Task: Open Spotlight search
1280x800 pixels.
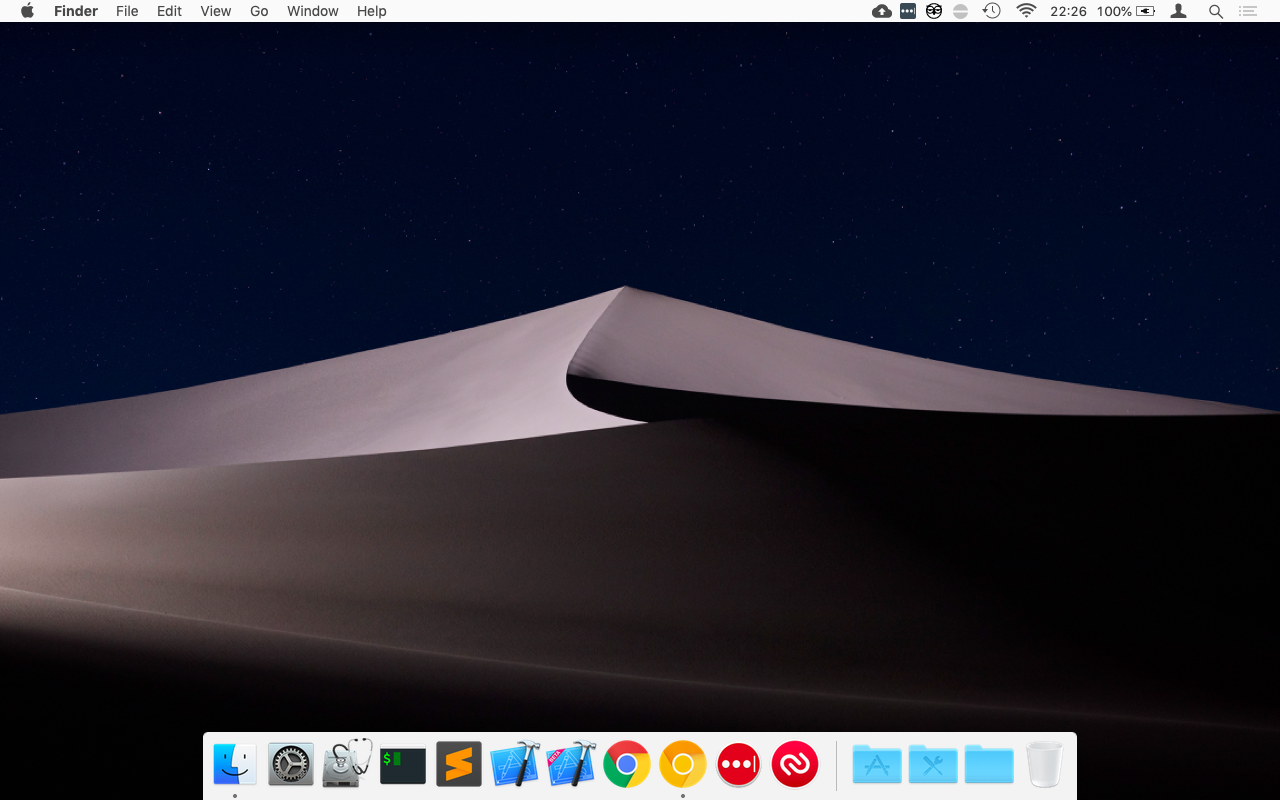Action: [1216, 11]
